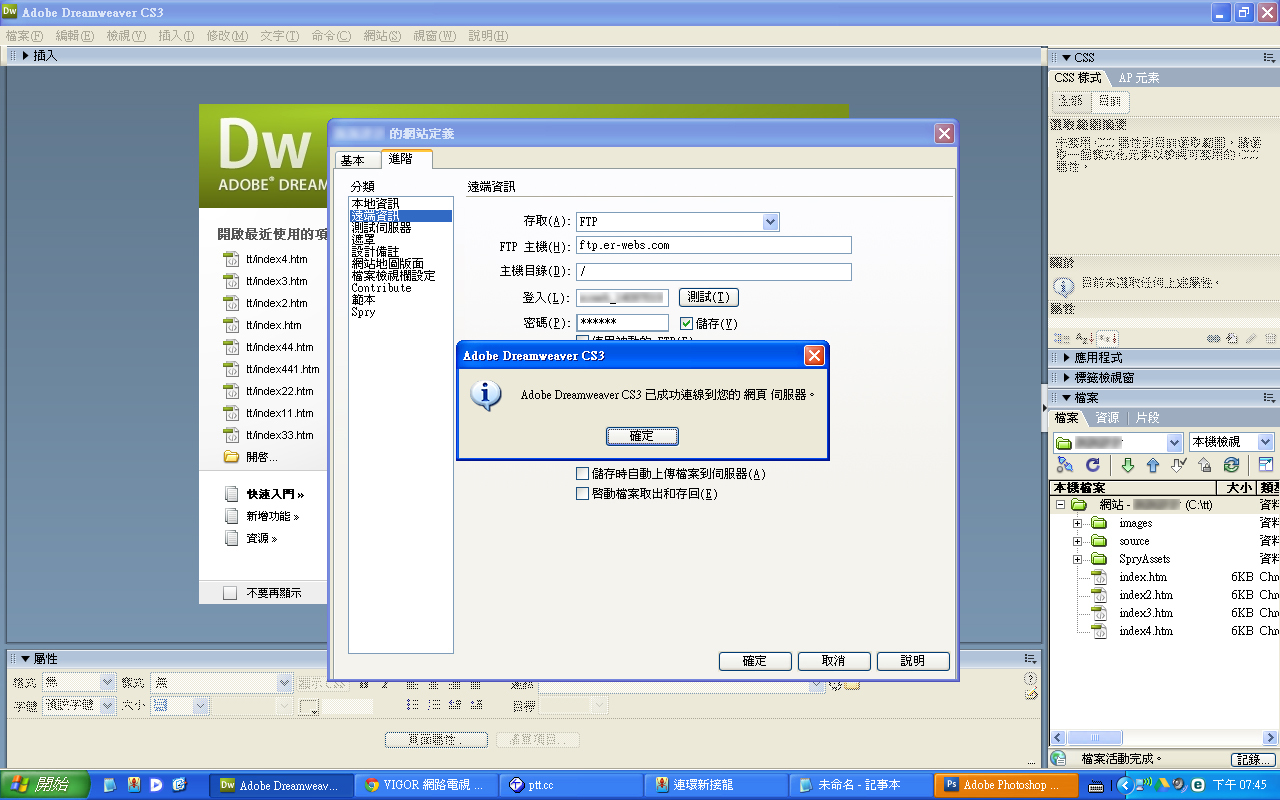
Task: Click the open folder icon next to 開啟...
Action: tap(231, 457)
